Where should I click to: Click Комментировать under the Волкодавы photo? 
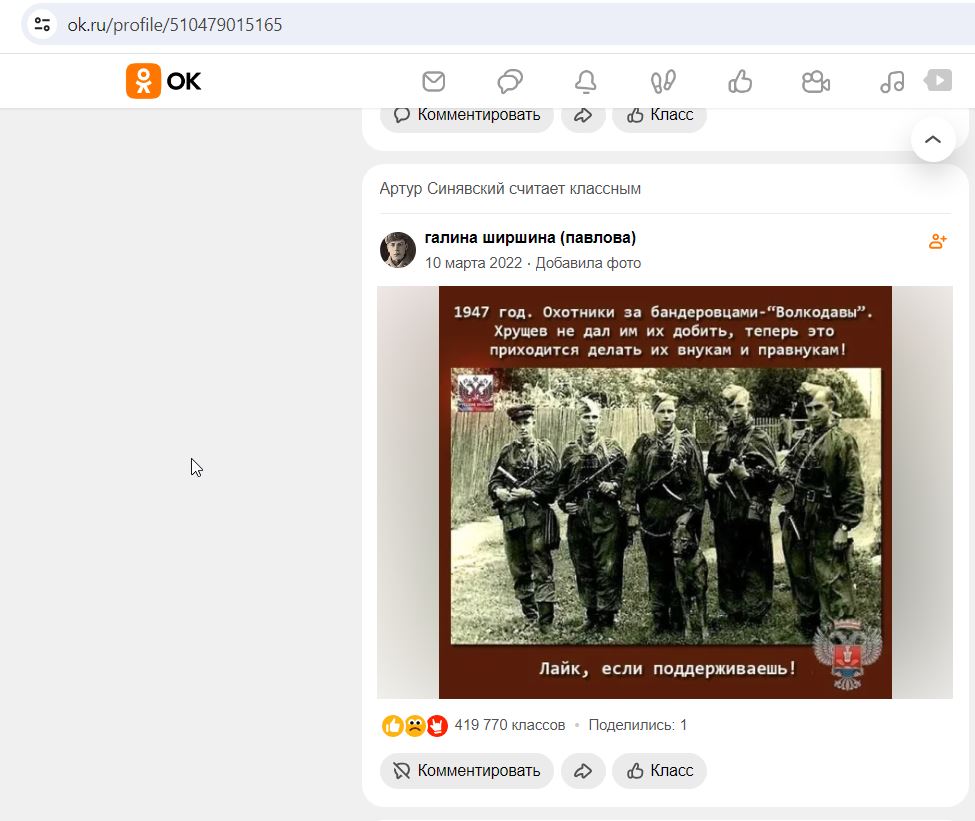tap(466, 771)
